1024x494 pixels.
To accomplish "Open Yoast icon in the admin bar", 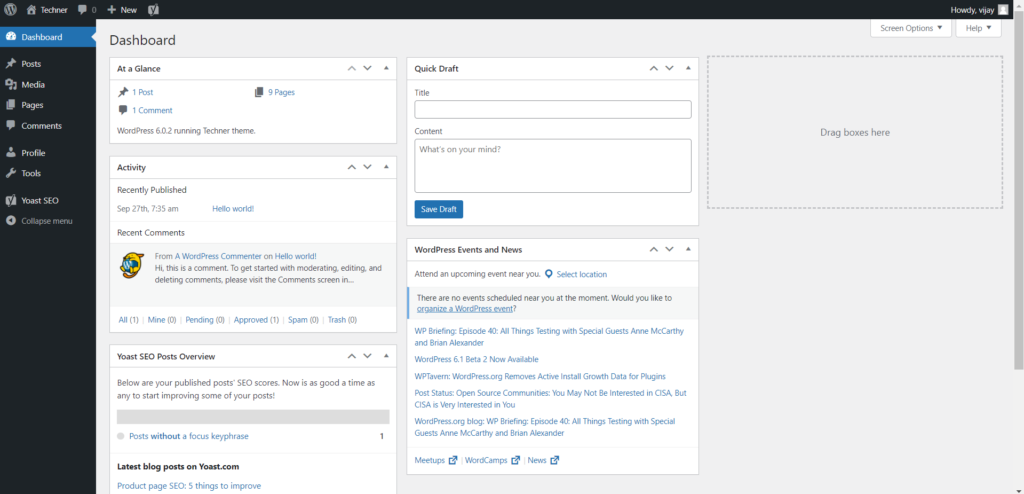I will click(x=153, y=10).
